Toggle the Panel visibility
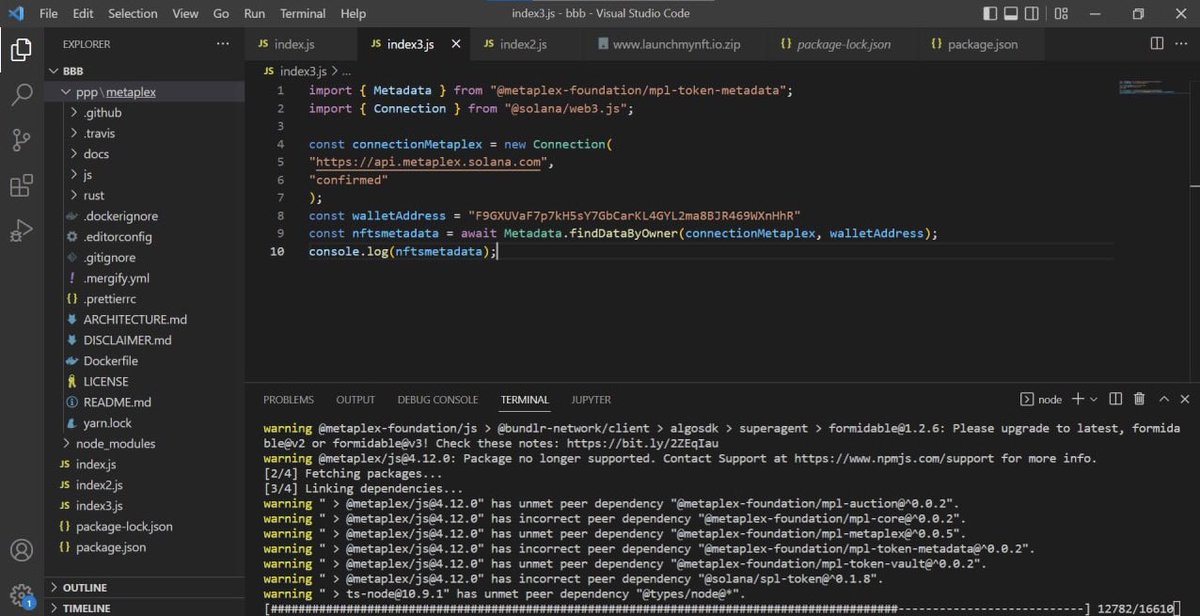The width and height of the screenshot is (1200, 616). 1011,13
